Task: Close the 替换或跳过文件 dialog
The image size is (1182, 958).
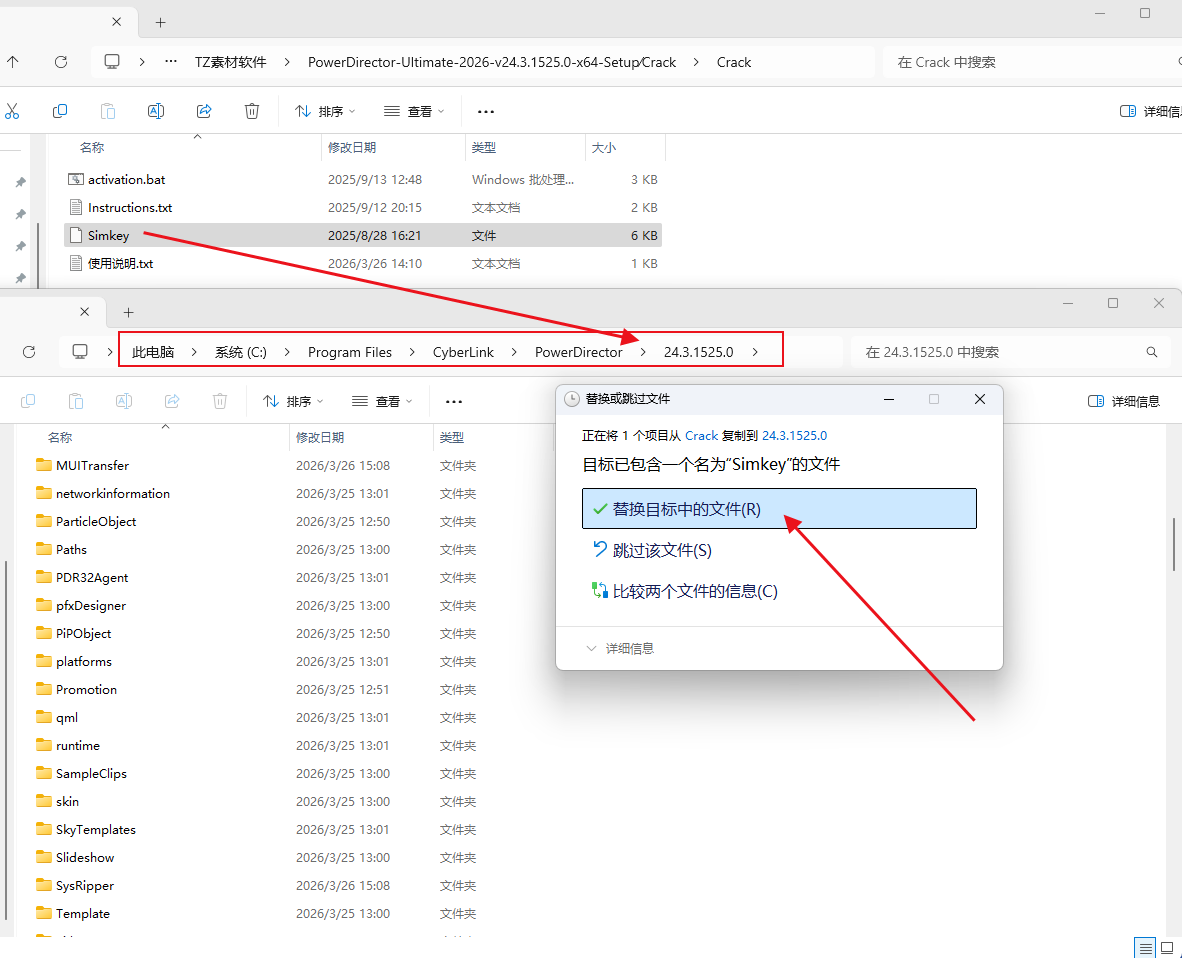Action: click(x=979, y=399)
